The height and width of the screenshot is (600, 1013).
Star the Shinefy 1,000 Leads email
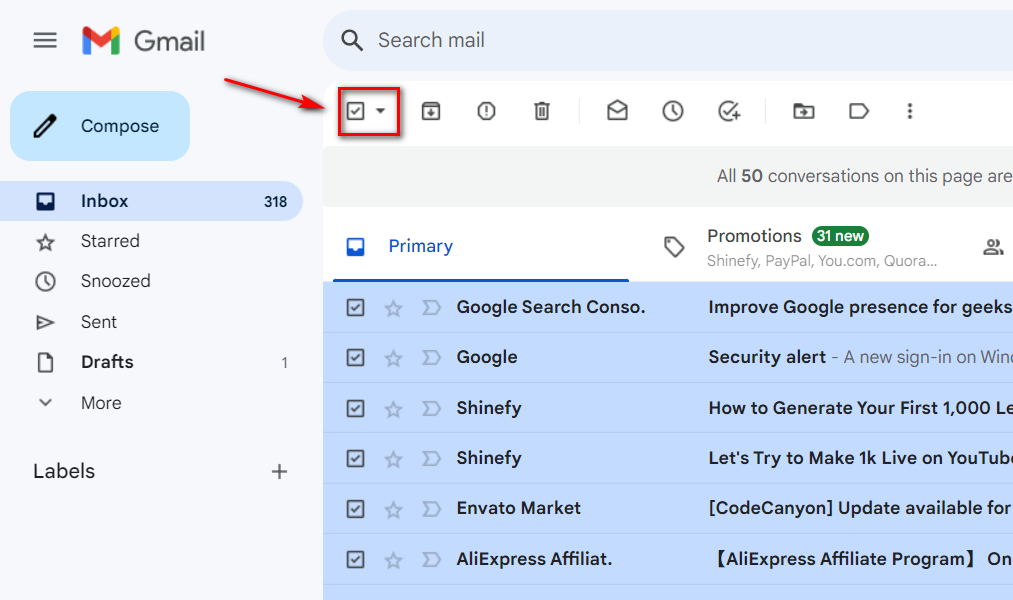(x=393, y=409)
